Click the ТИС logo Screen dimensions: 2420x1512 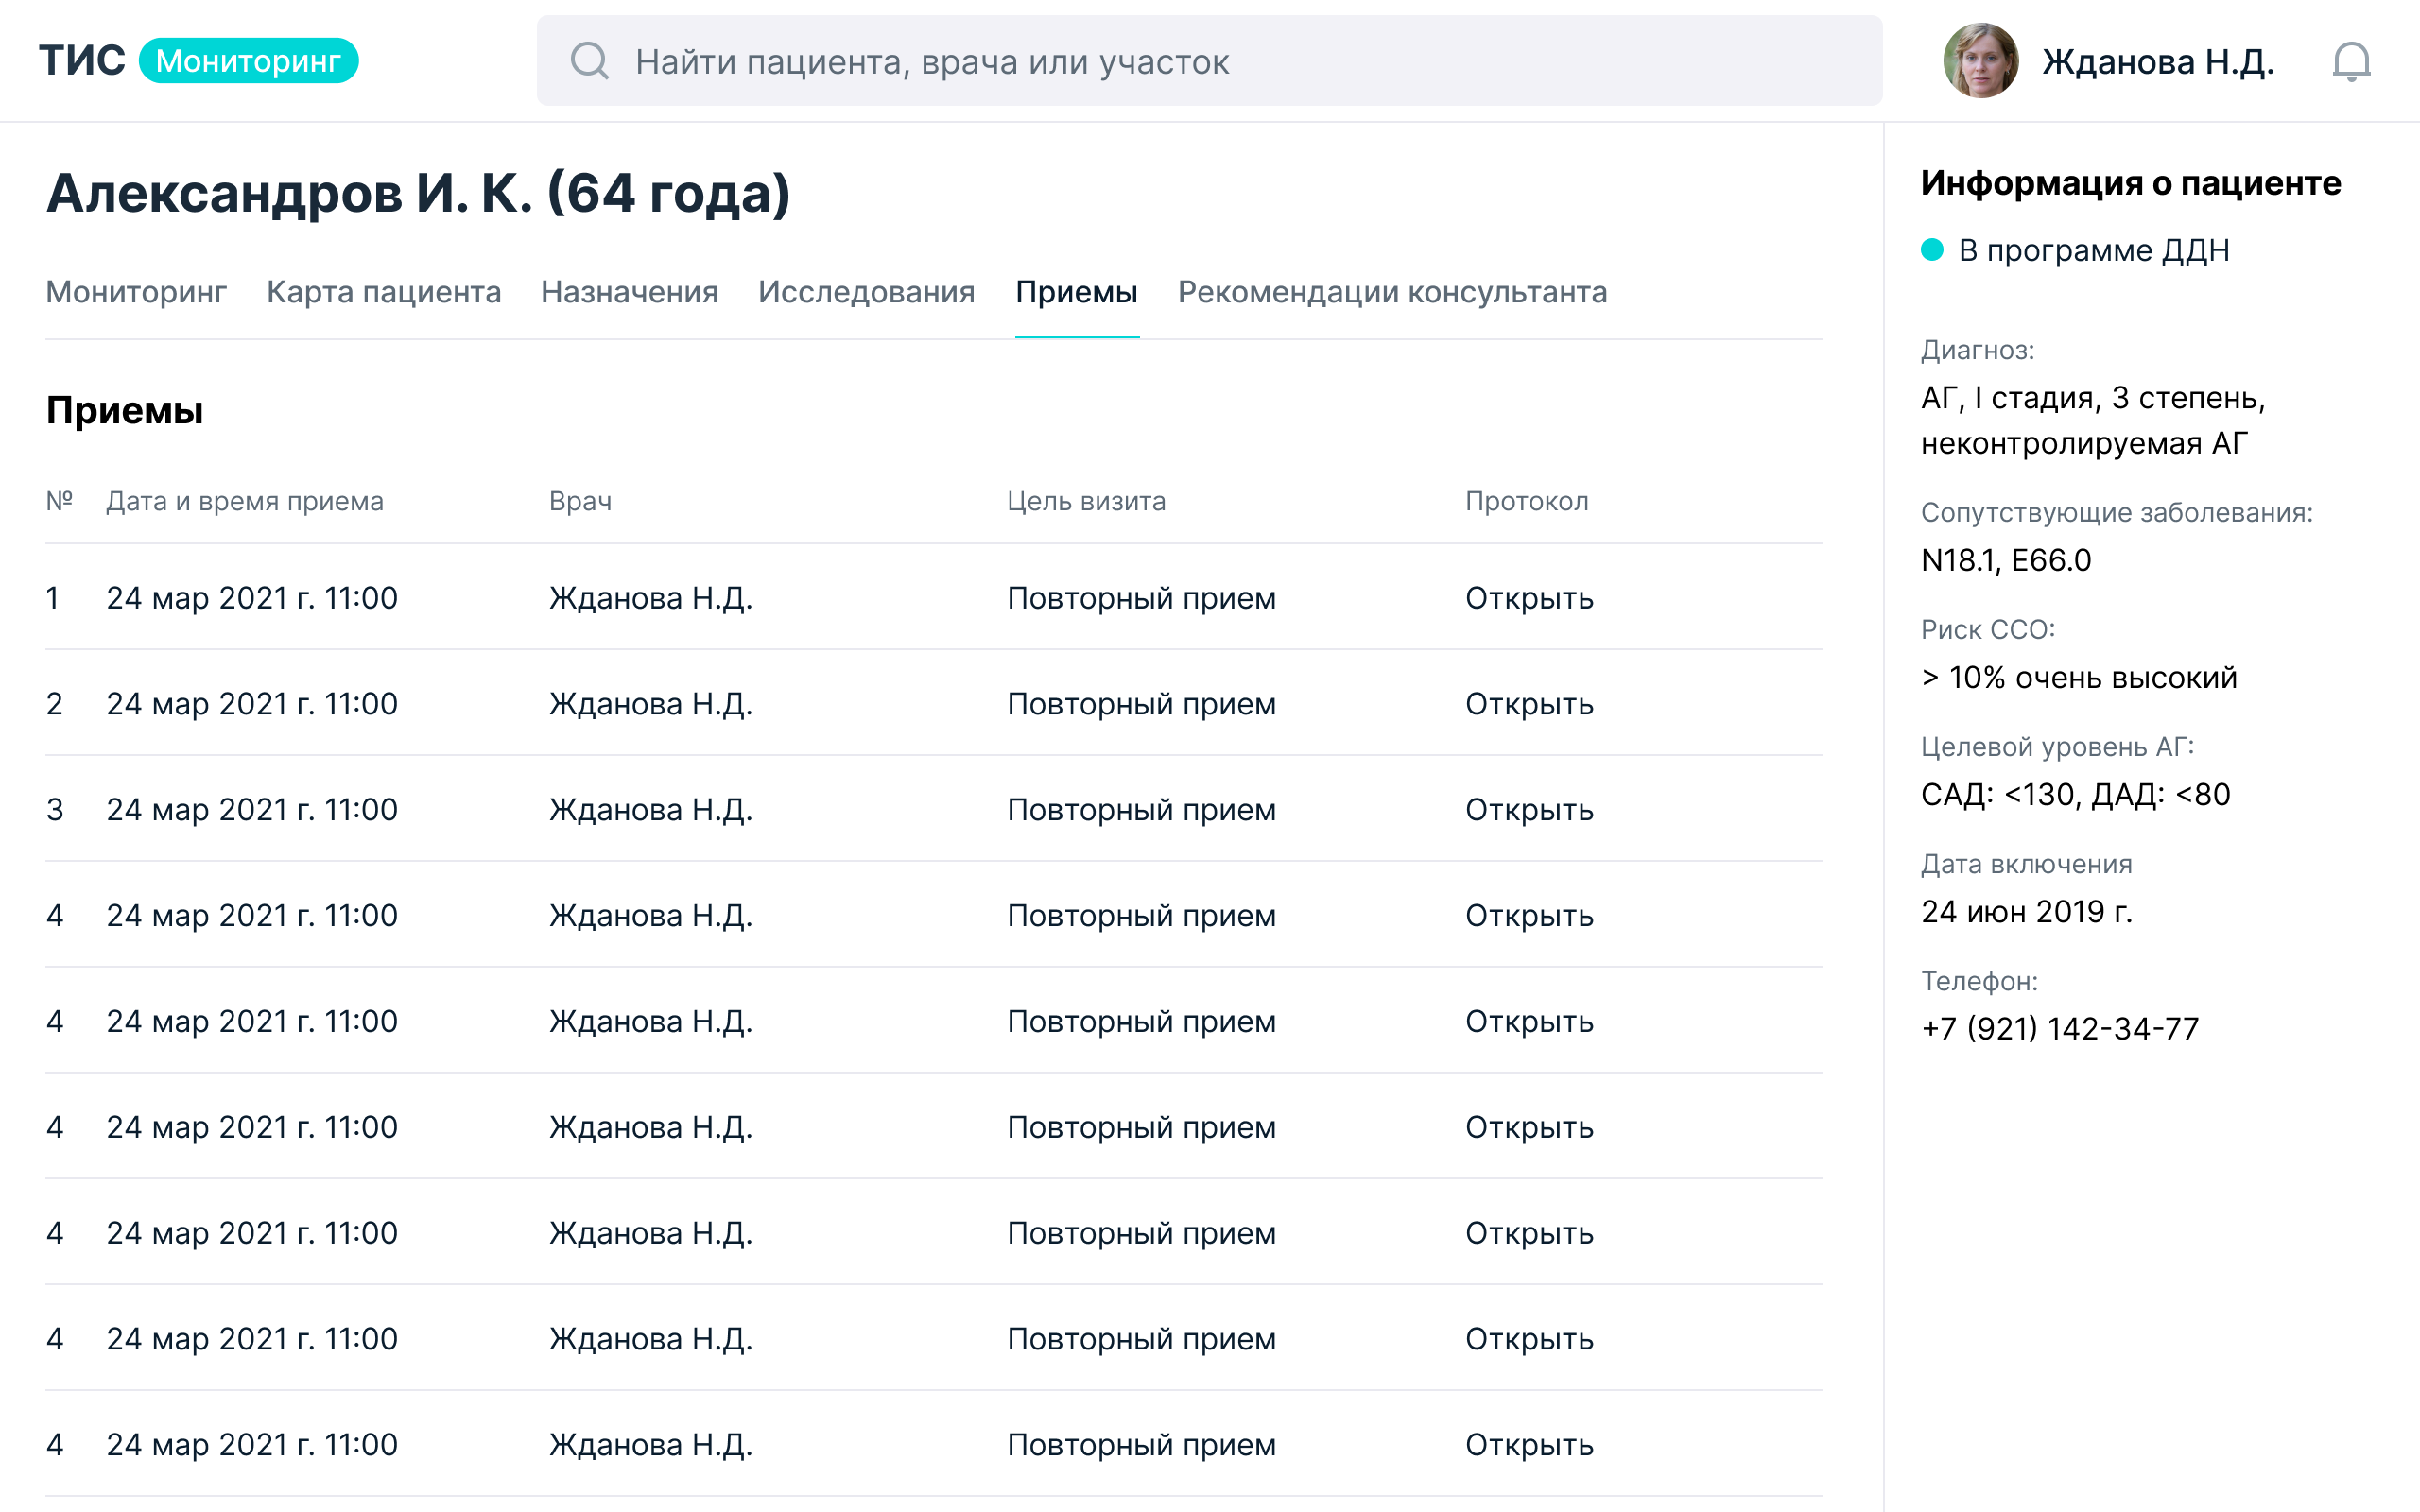[x=82, y=61]
